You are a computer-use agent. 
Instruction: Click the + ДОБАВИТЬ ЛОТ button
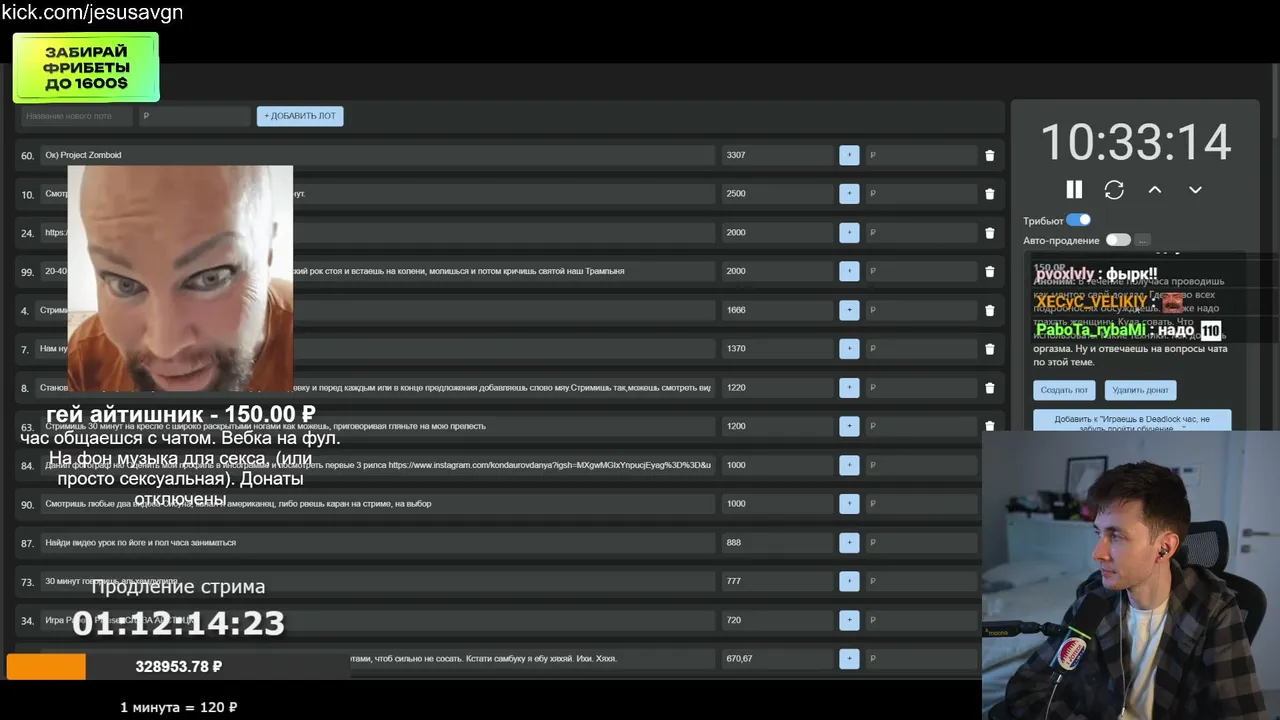point(300,116)
